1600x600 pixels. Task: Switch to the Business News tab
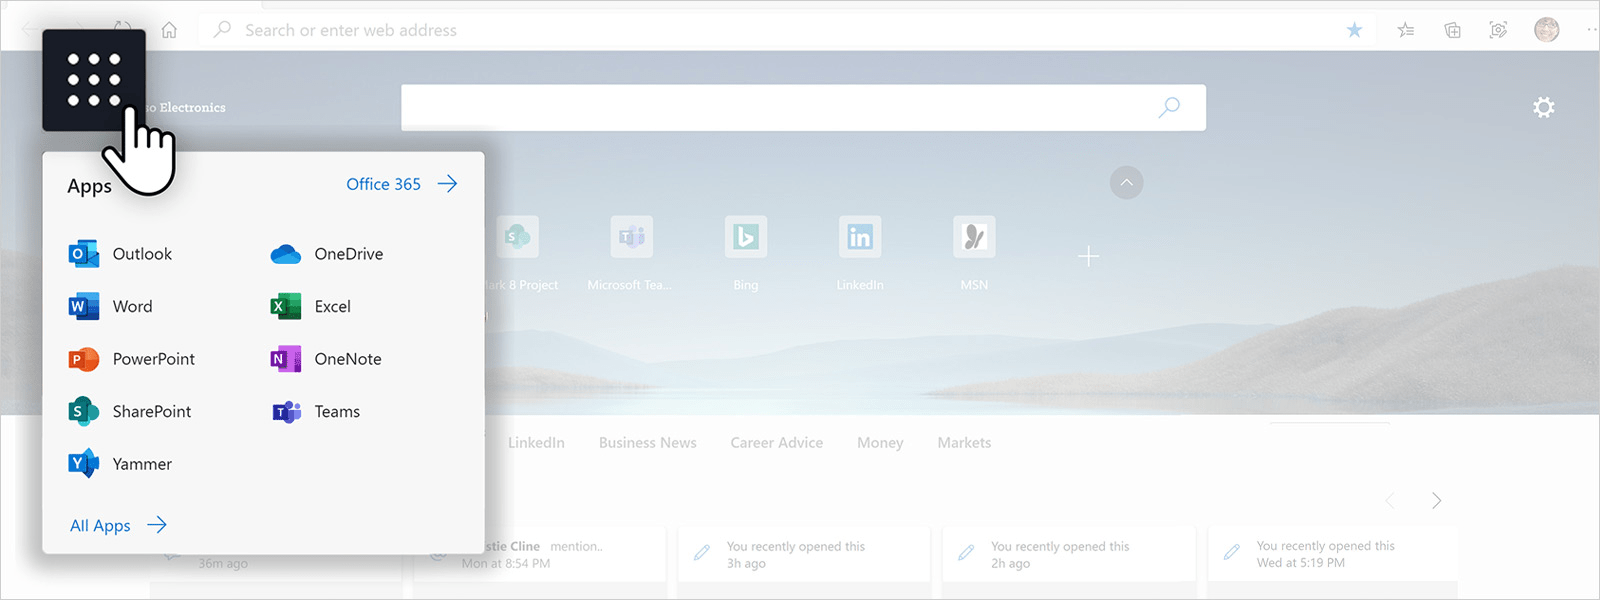(x=648, y=443)
